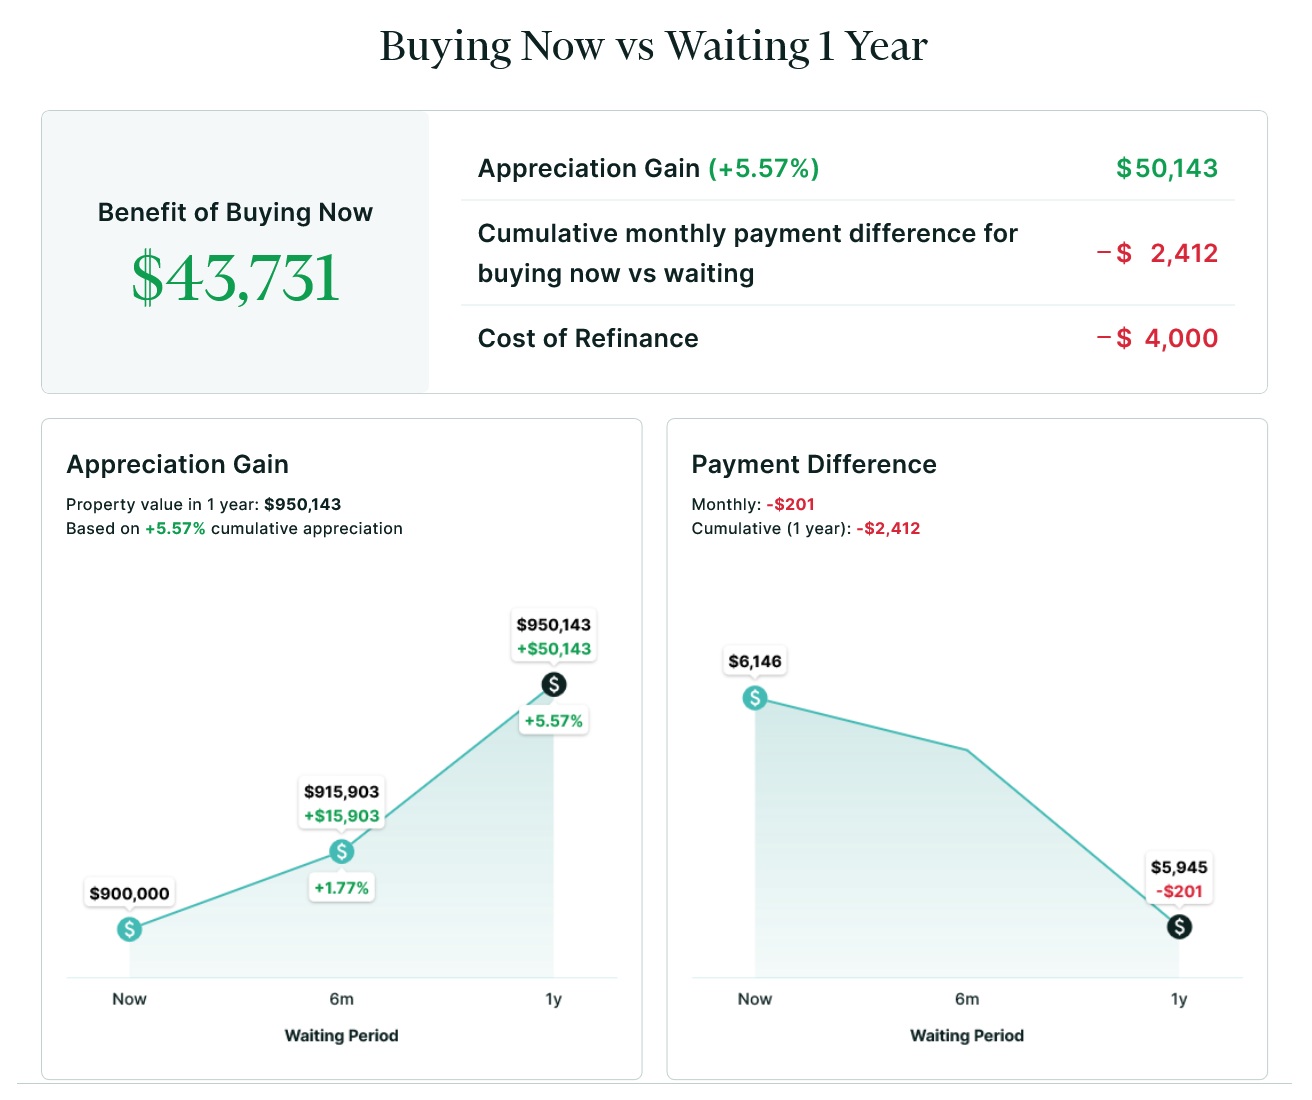Select the green $50,143 amount in the summary
The image size is (1312, 1100).
click(x=1167, y=168)
